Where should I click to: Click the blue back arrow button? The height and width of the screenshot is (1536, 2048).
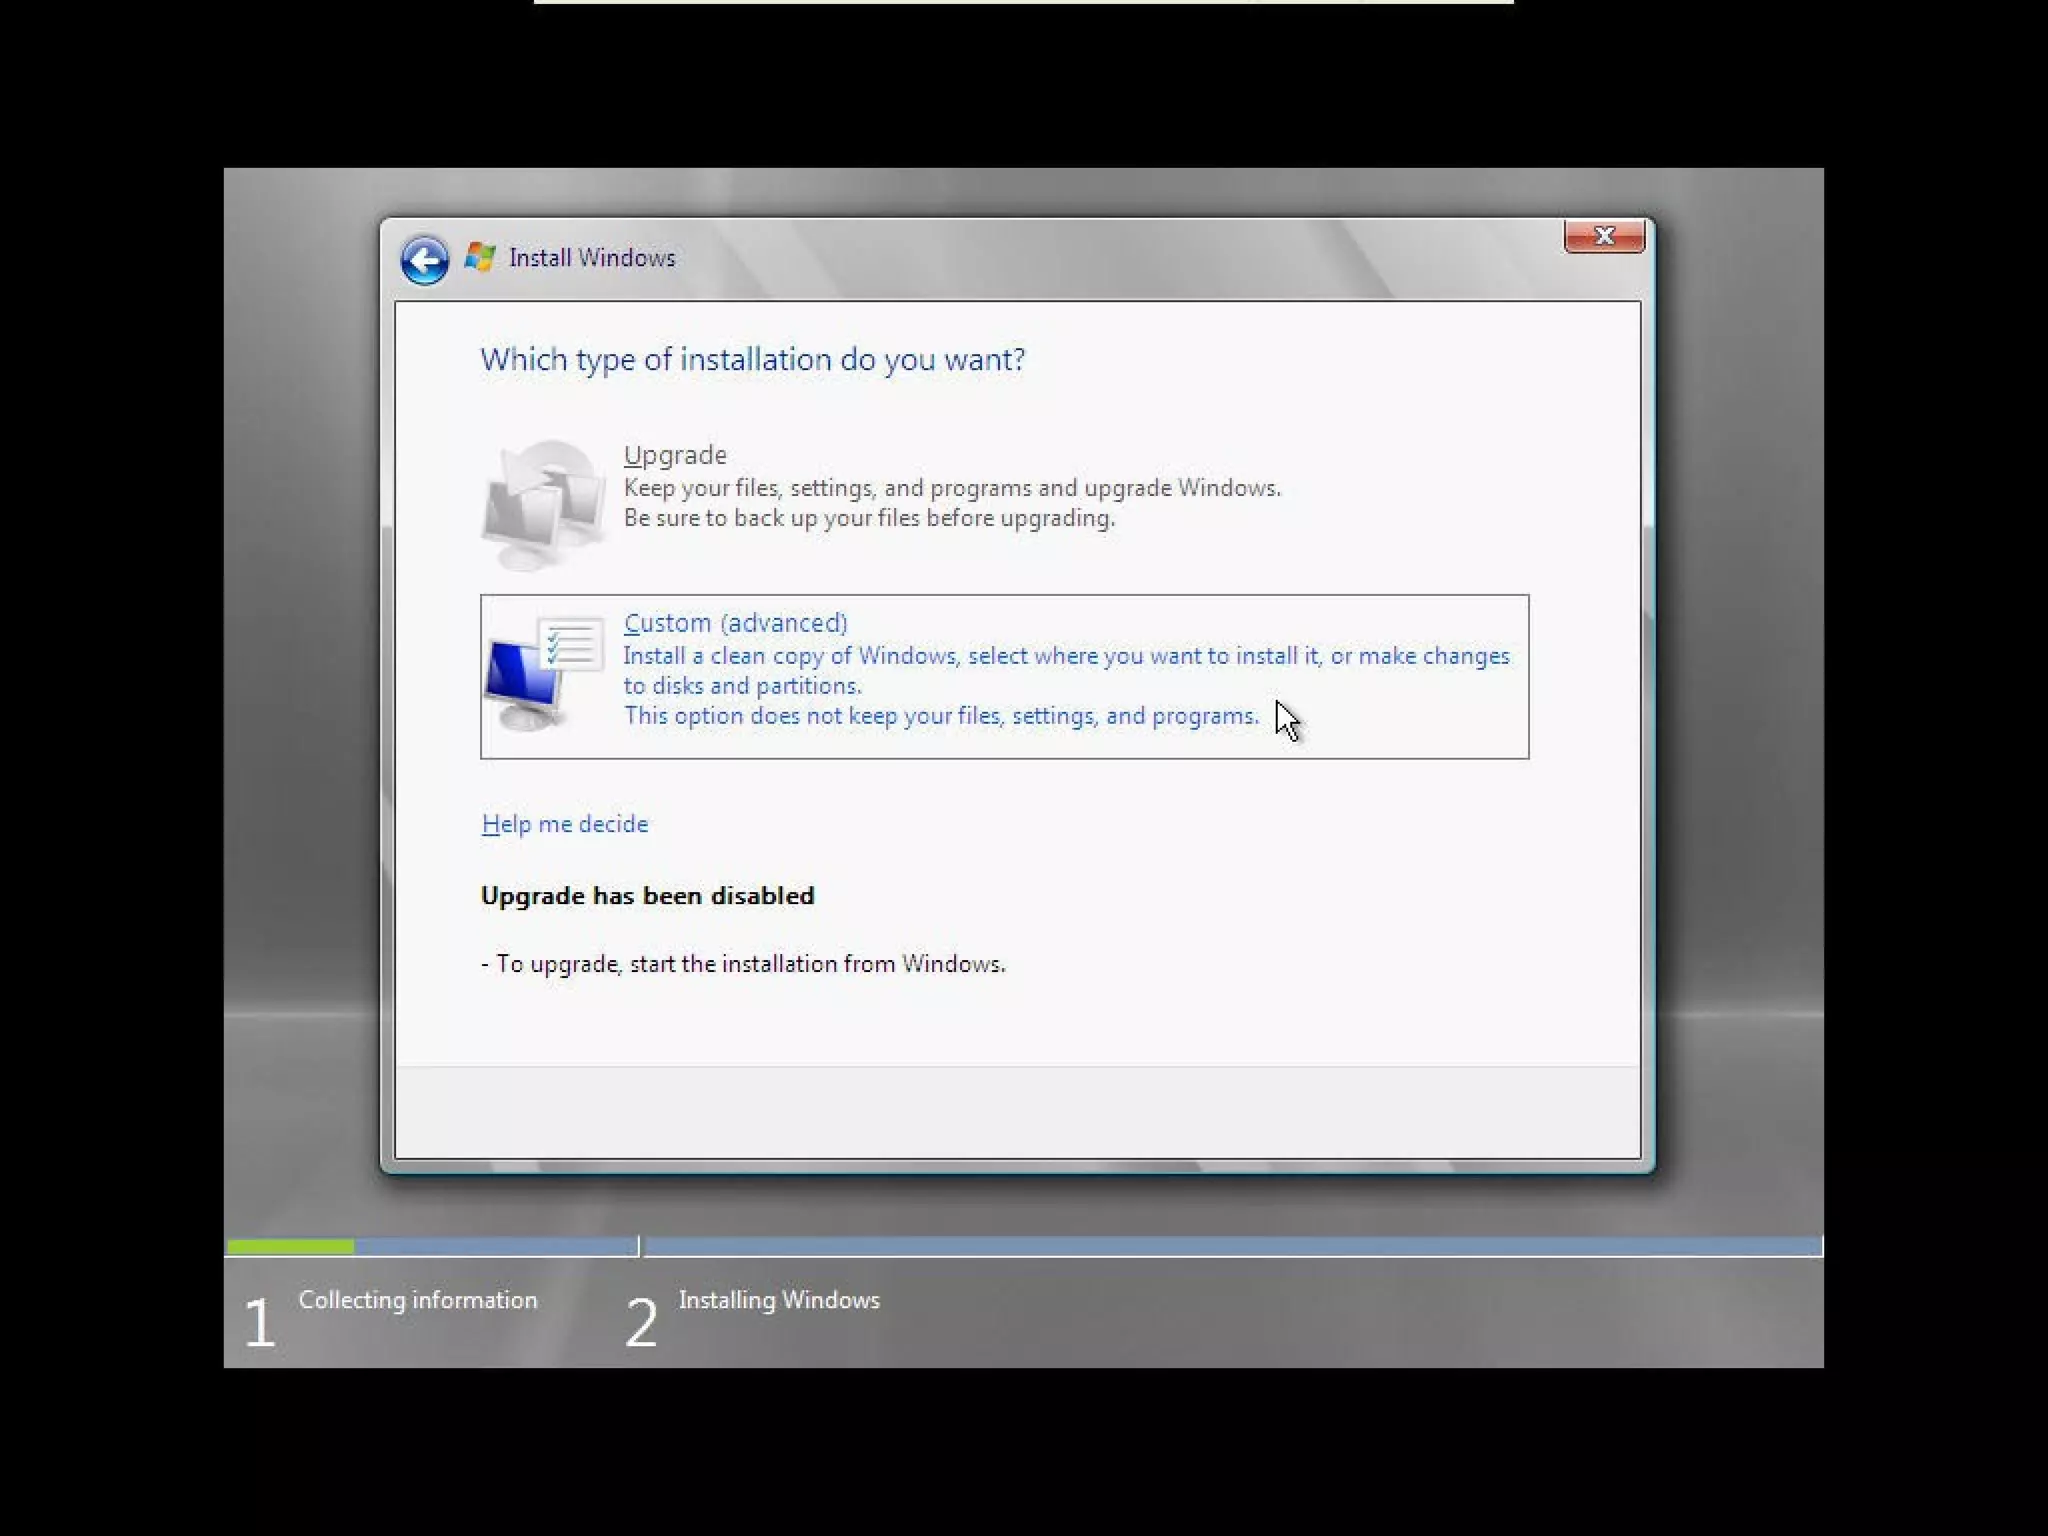(x=424, y=261)
